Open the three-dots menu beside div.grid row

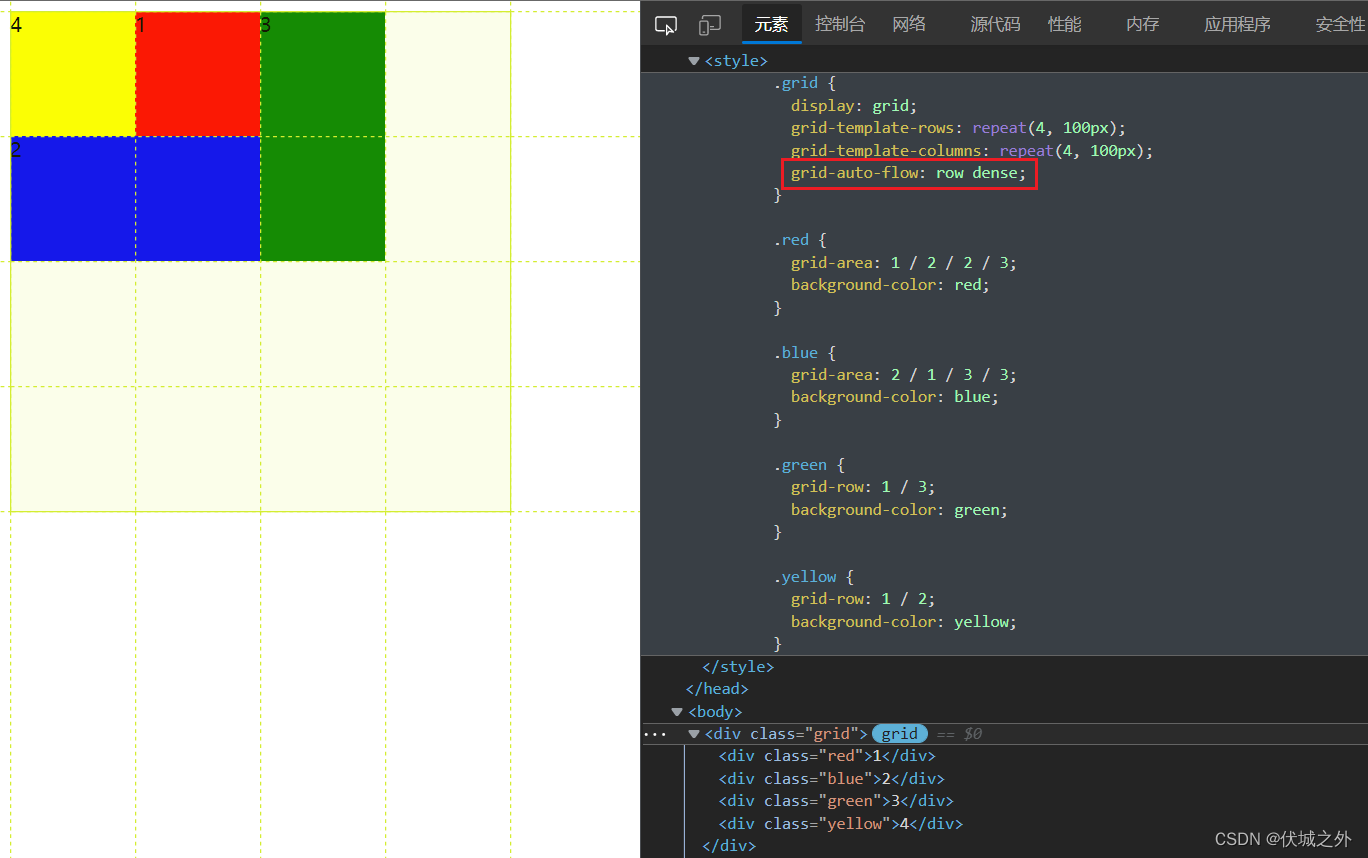click(655, 734)
